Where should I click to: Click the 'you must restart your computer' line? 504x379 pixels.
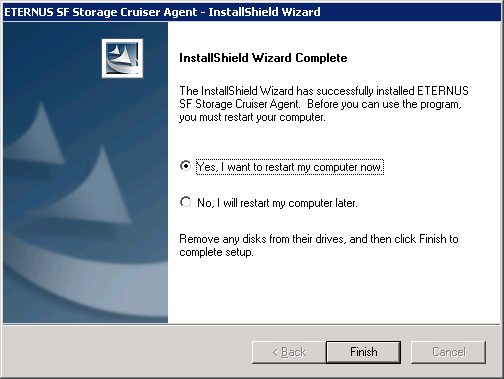click(x=252, y=117)
